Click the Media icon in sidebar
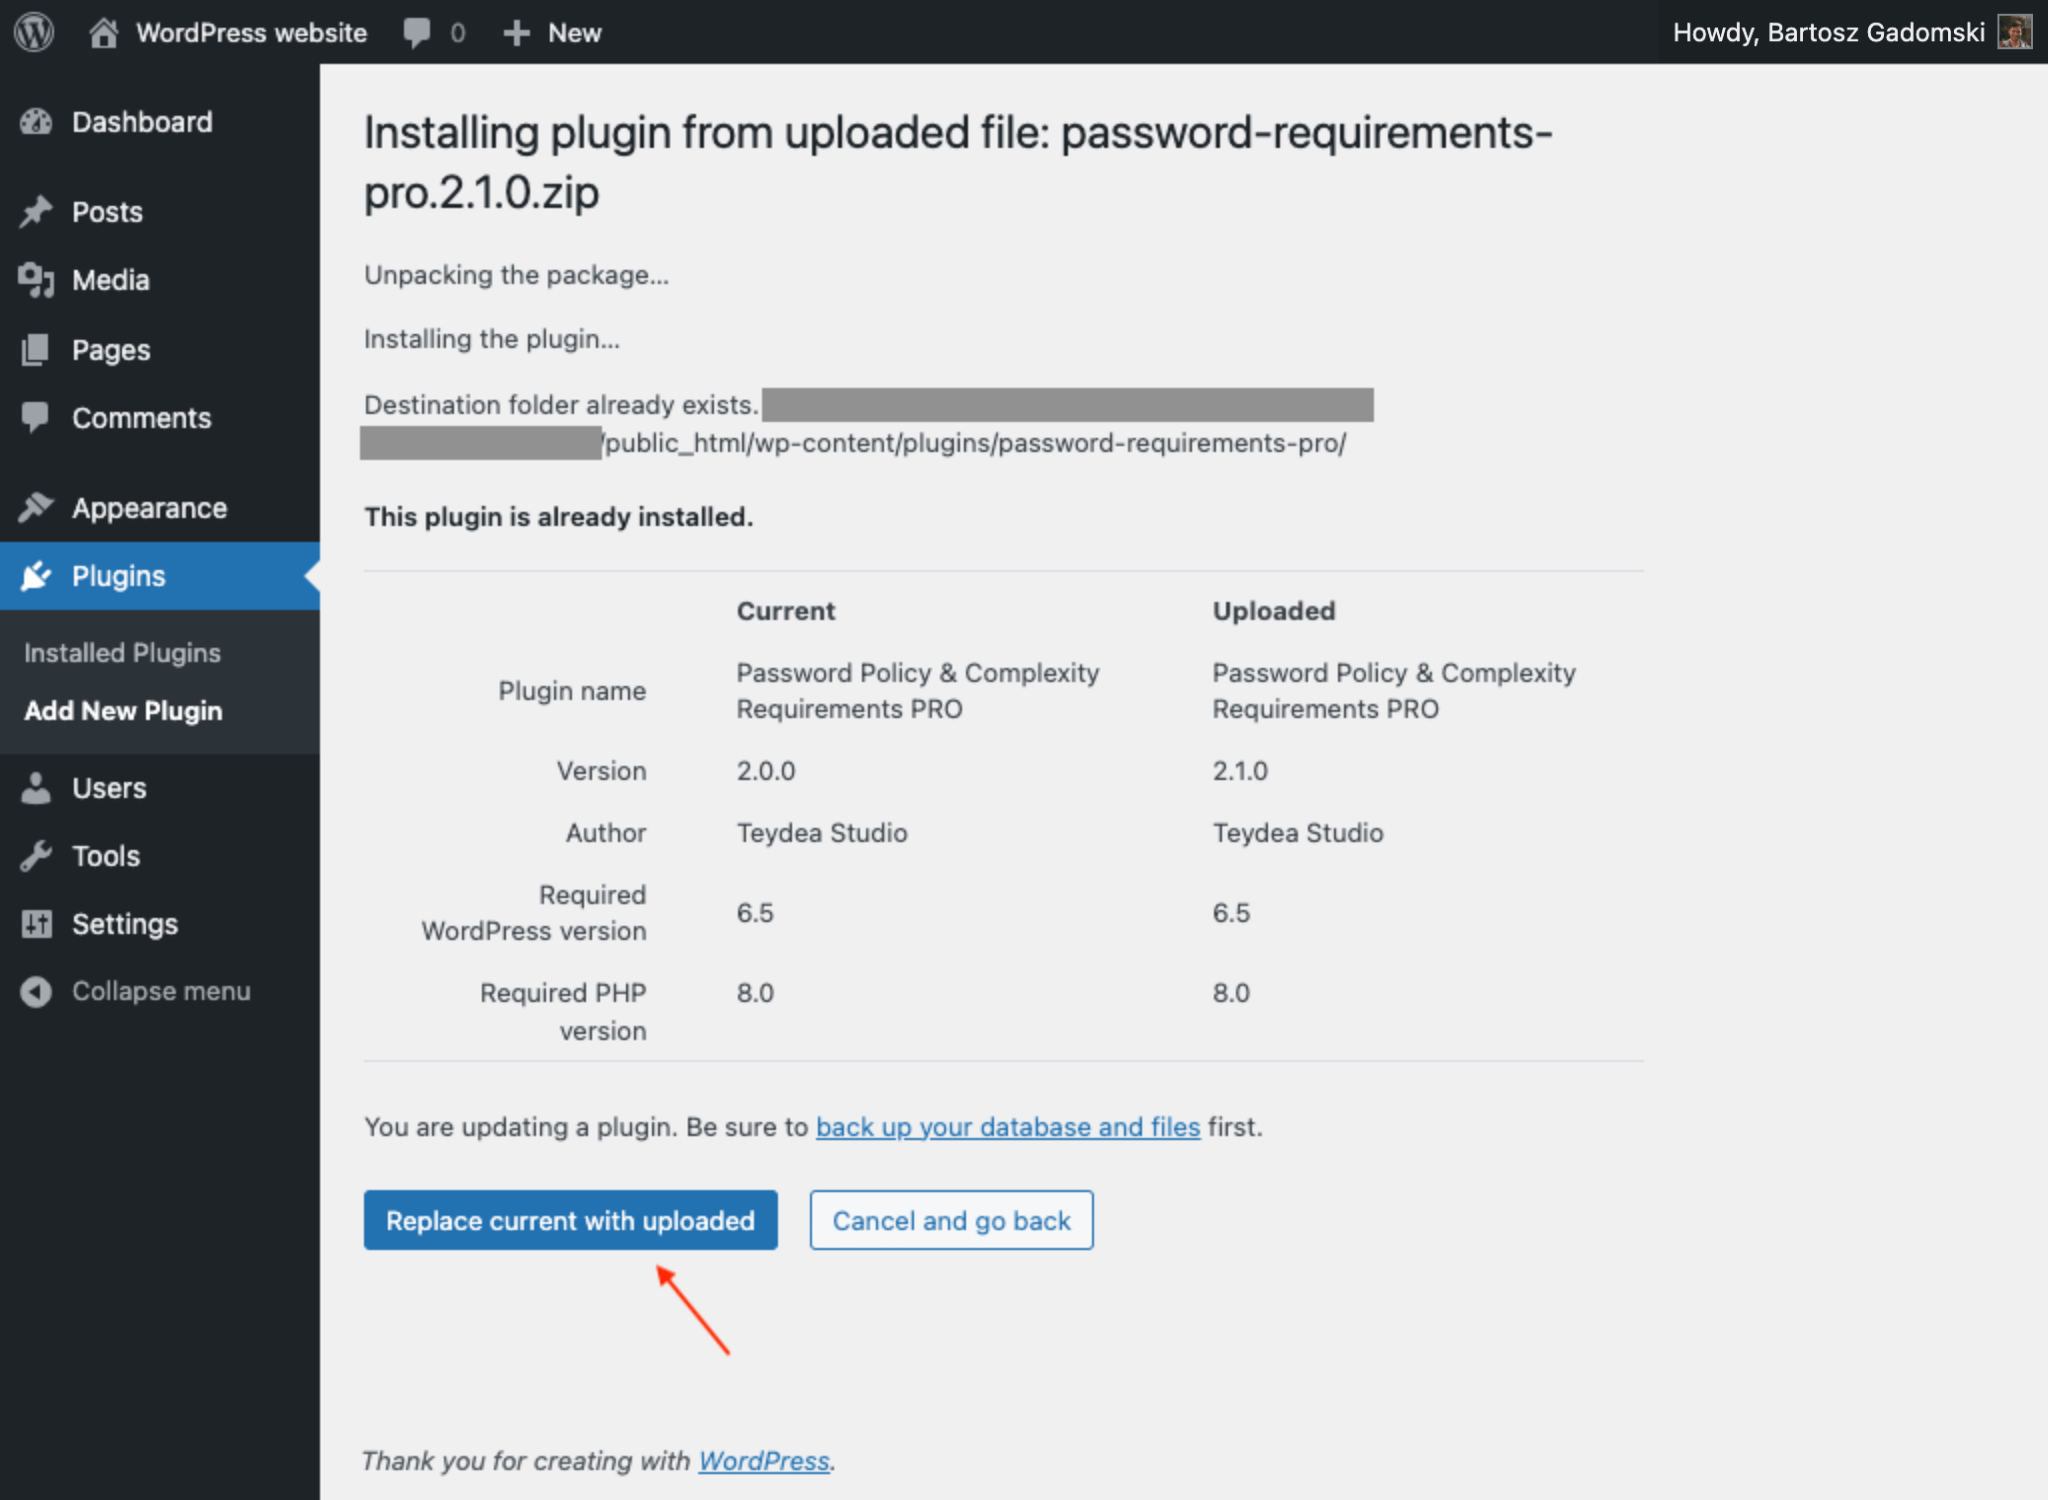The width and height of the screenshot is (2048, 1500). [x=36, y=280]
